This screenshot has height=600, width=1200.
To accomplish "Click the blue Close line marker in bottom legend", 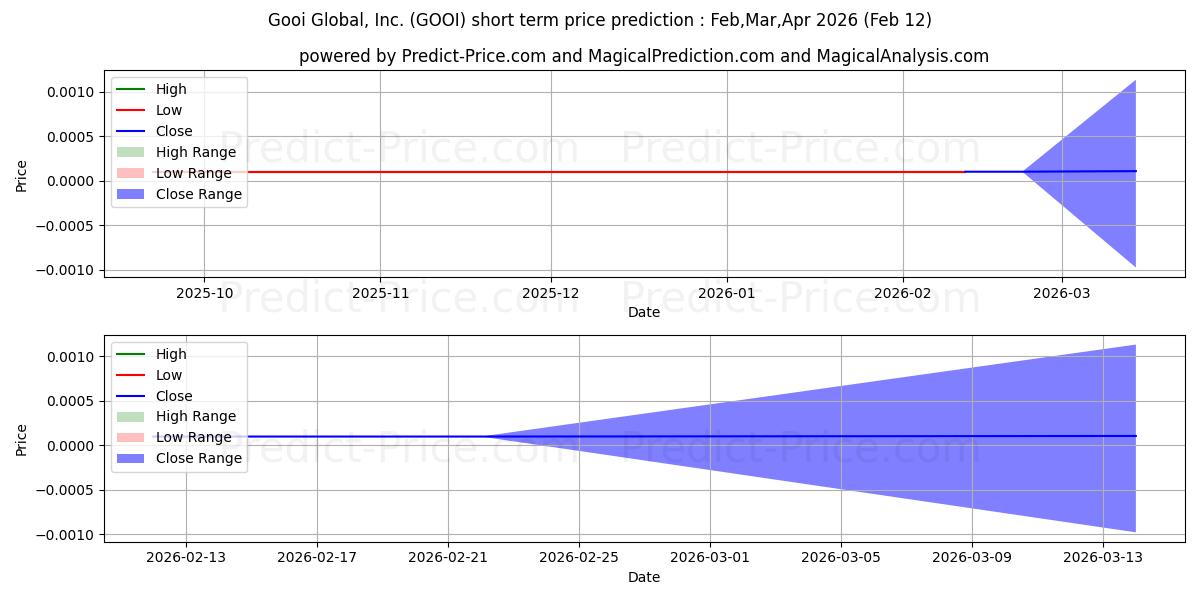I will tap(131, 396).
